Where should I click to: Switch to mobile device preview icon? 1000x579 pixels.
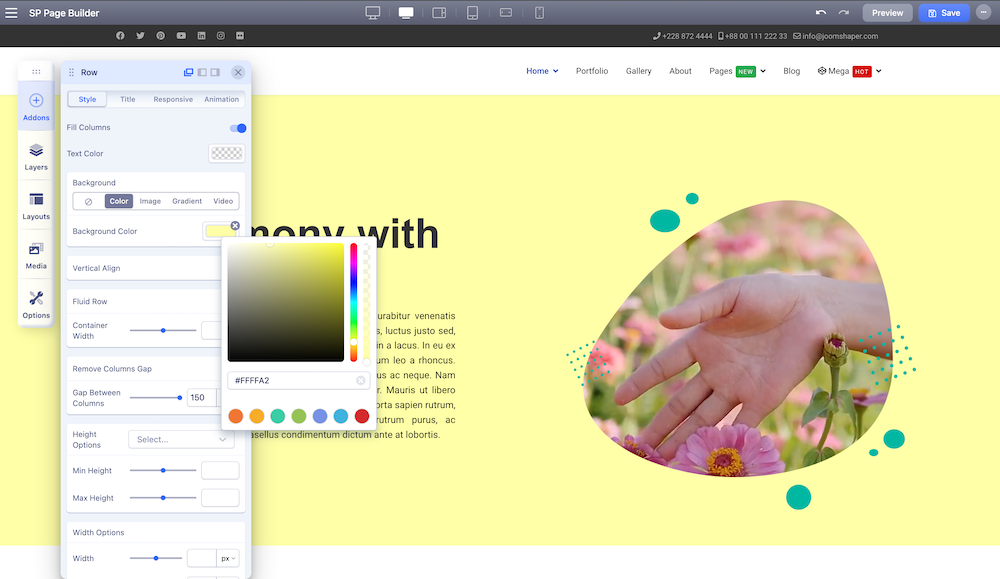coord(539,13)
